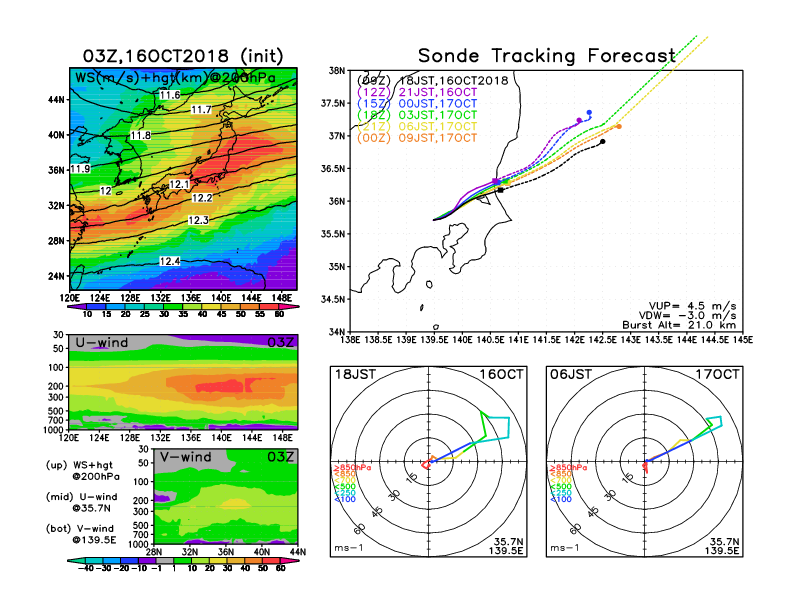Screen dimensions: 792x612
Task: Pick red 50–55 swatch on wind-speed colorbar
Action: [250, 307]
